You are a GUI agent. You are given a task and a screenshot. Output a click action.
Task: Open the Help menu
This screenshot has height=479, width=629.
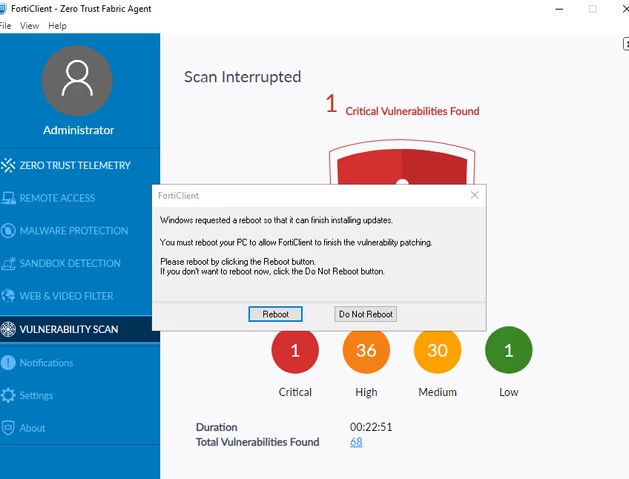point(57,26)
